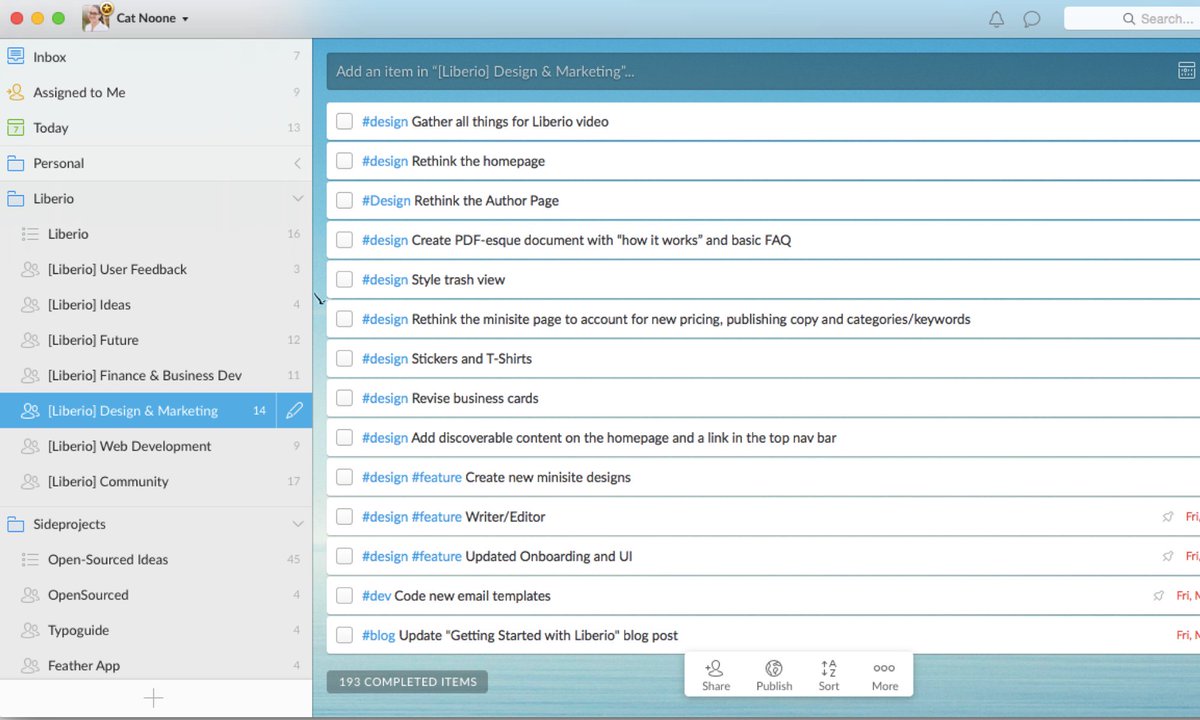Click shared list icon beside [Liberio] Community
1200x720 pixels.
(30, 482)
